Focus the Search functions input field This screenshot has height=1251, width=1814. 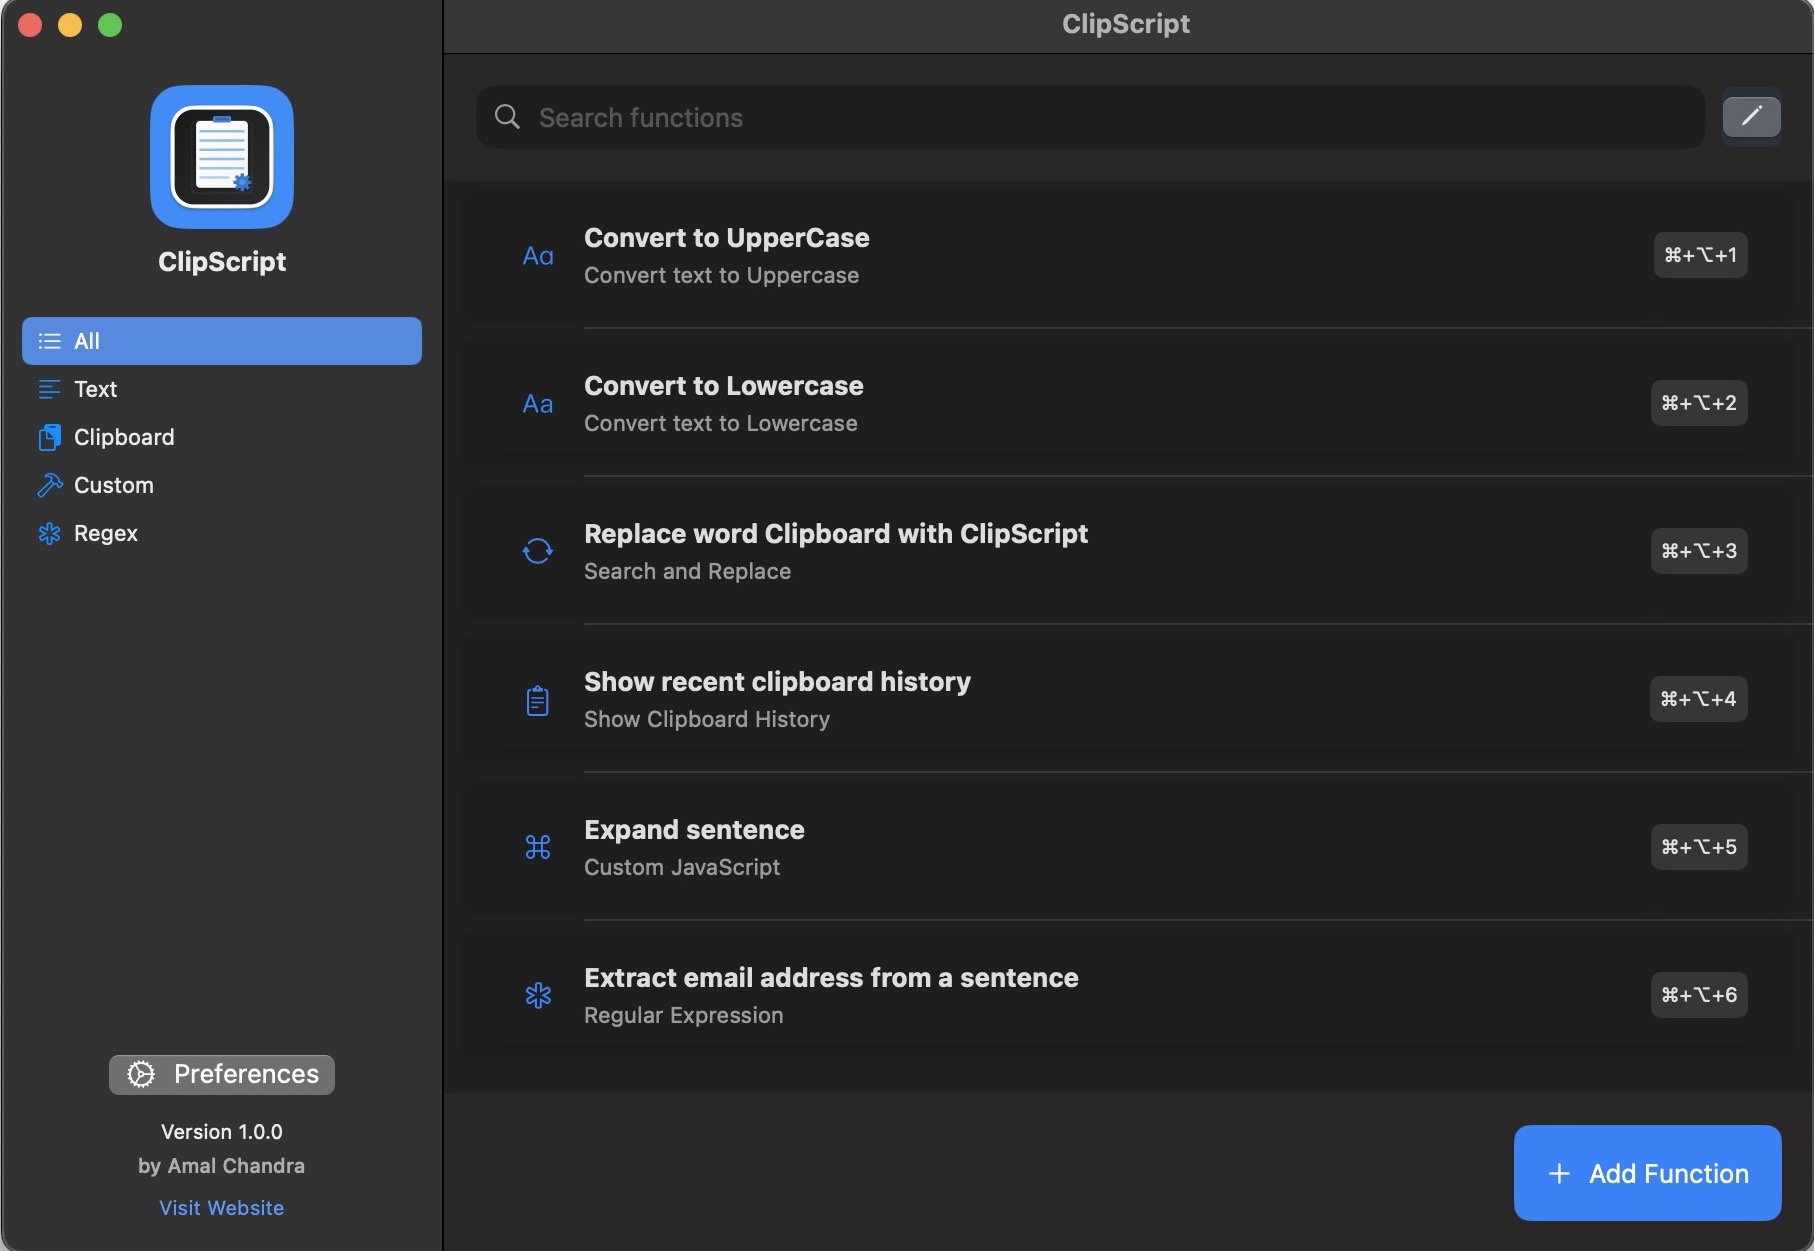pos(1090,117)
